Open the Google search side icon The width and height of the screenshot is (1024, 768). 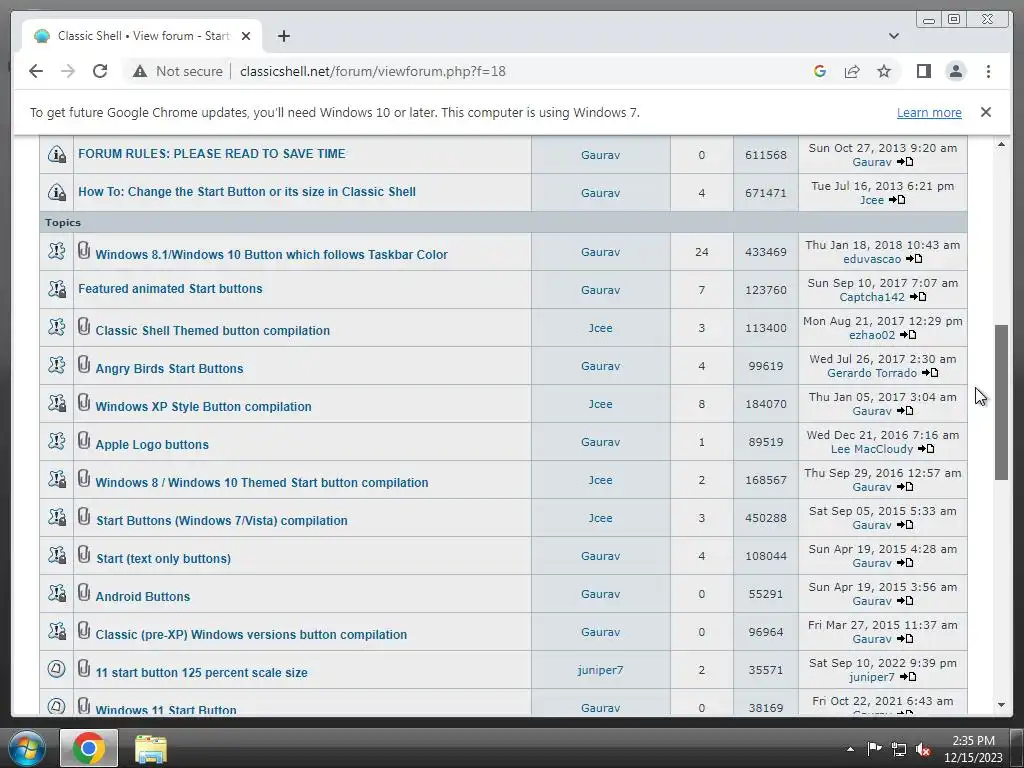pyautogui.click(x=820, y=71)
